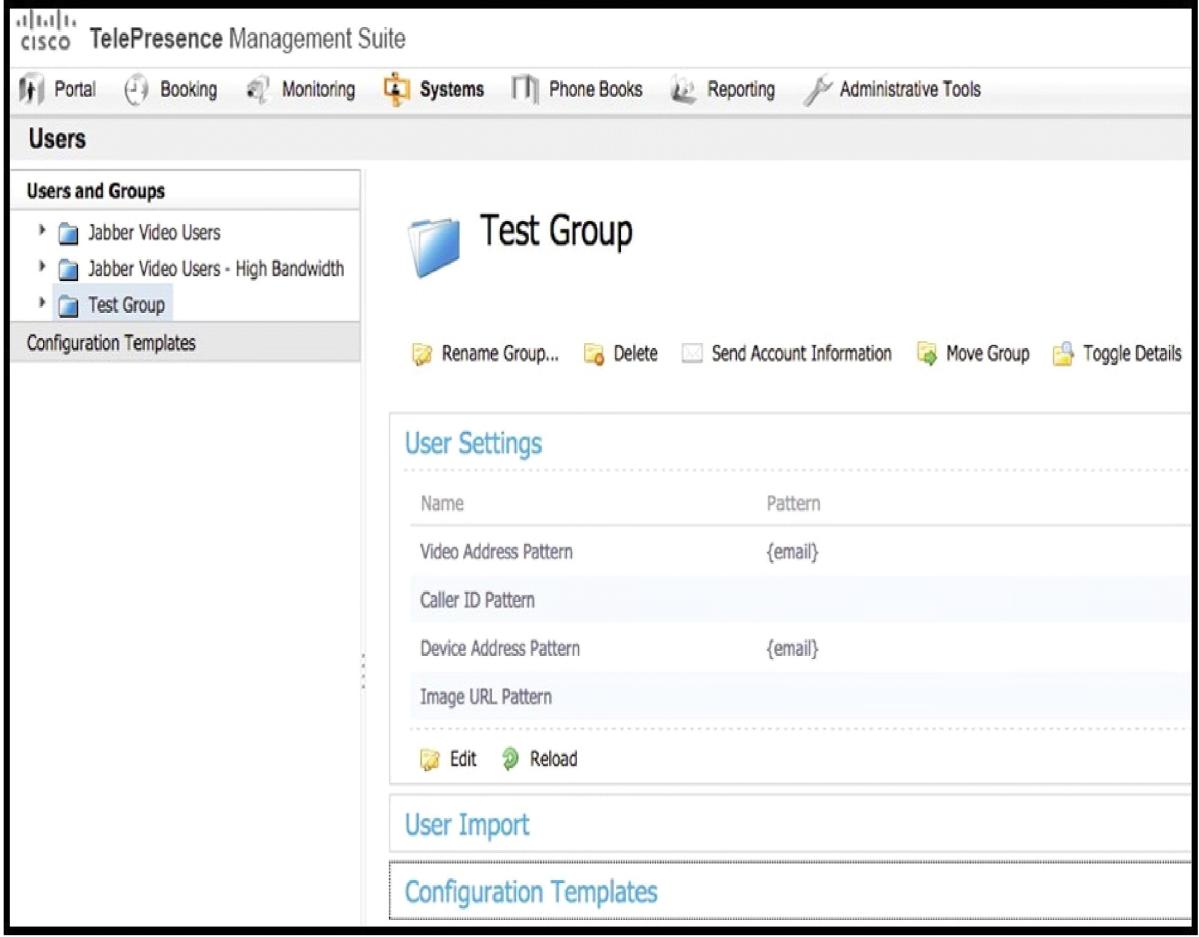Expand the Jabber Video Users group

click(x=42, y=231)
